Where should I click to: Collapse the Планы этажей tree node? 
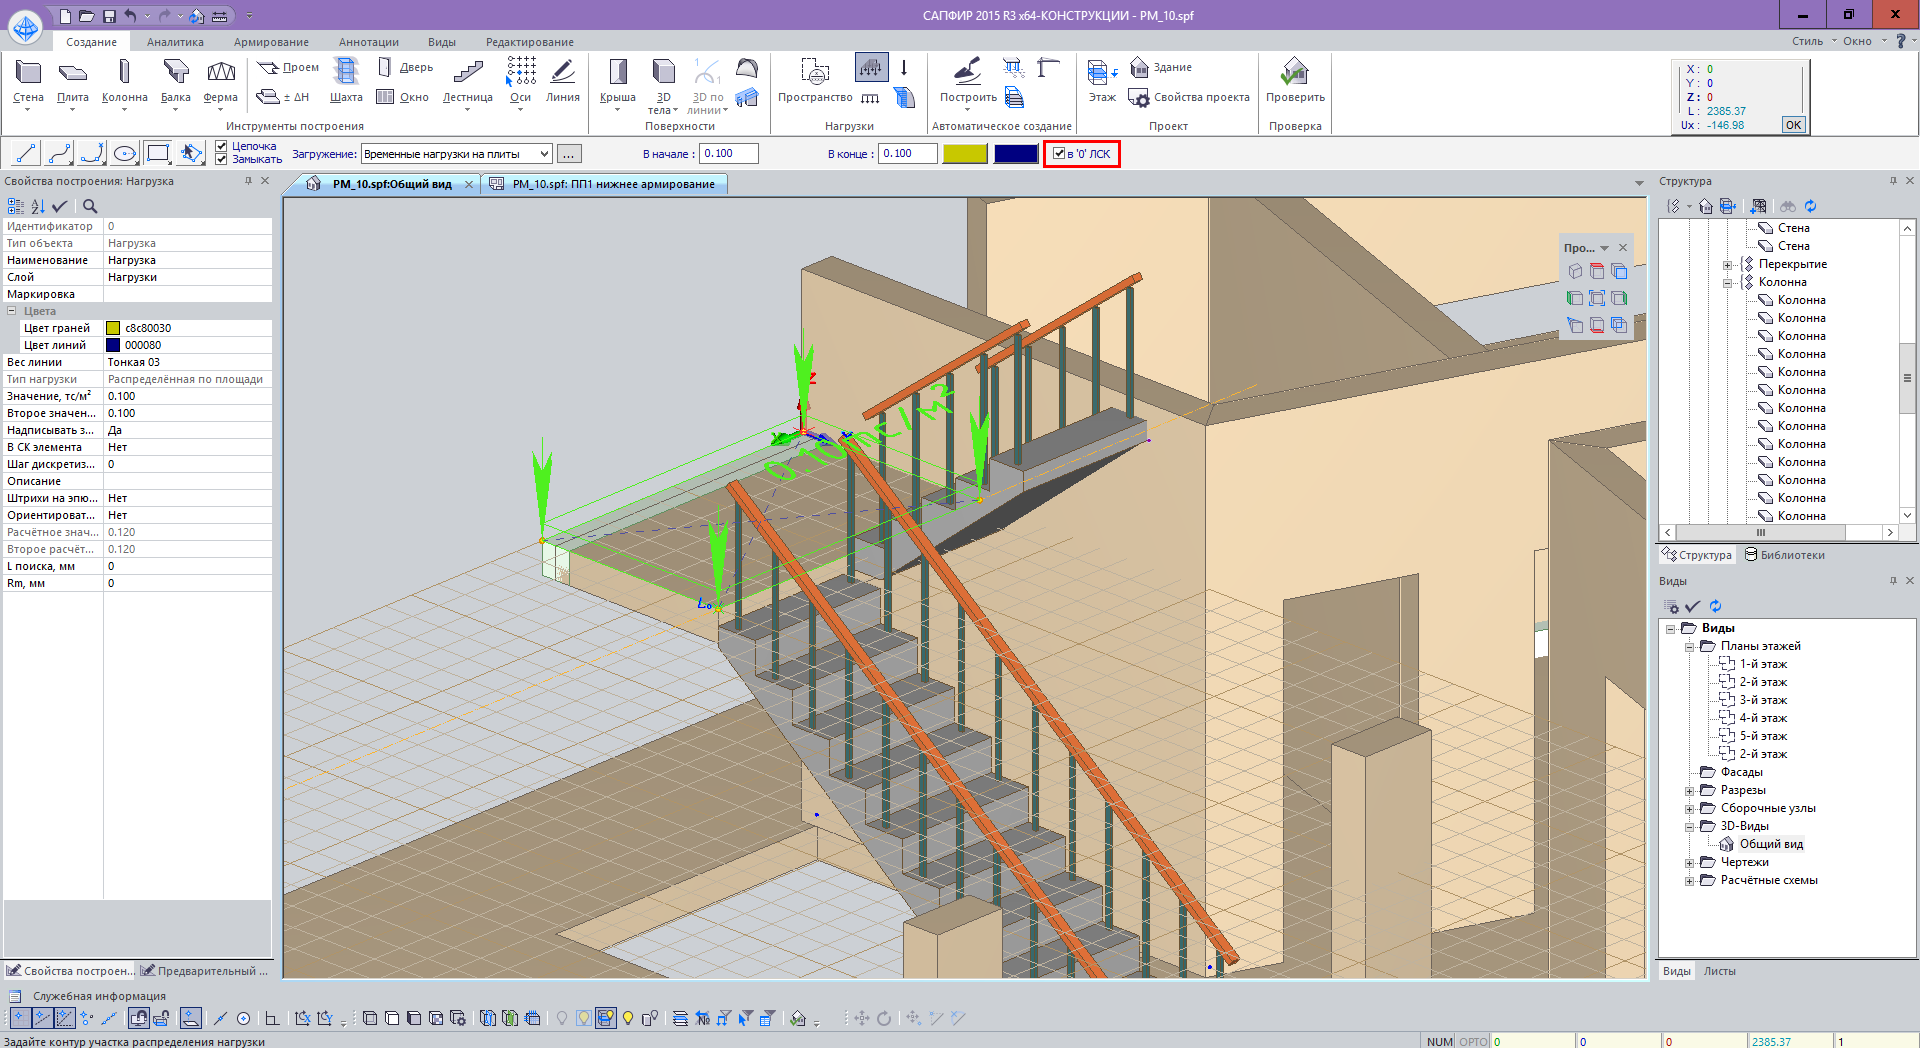click(x=1689, y=647)
